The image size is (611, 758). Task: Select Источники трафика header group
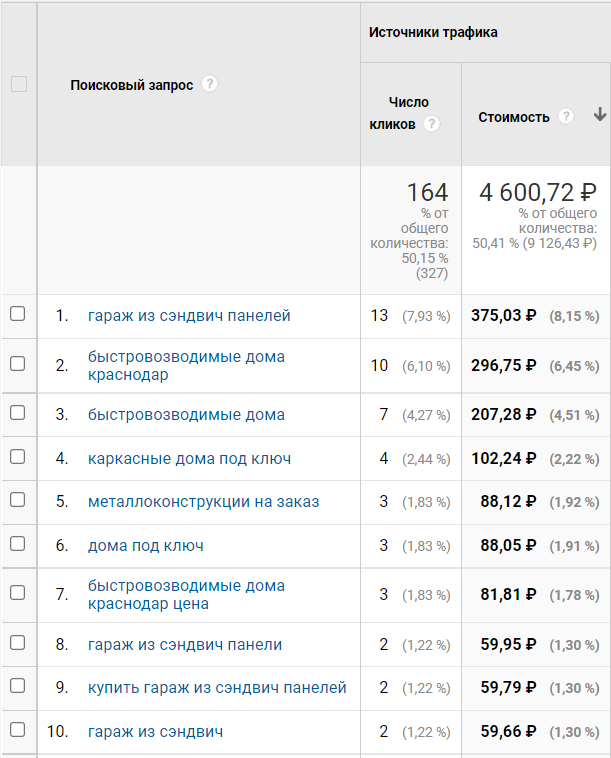tap(433, 32)
